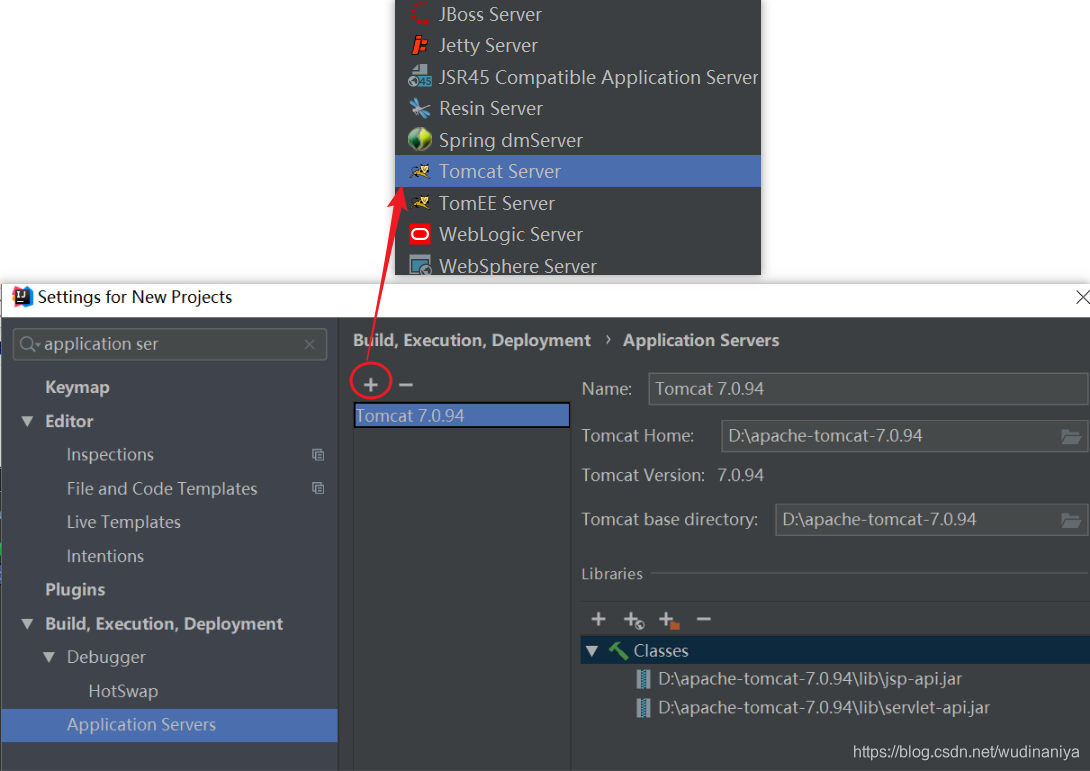Viewport: 1090px width, 771px height.
Task: Click the copy icon next to Inspections
Action: [318, 455]
